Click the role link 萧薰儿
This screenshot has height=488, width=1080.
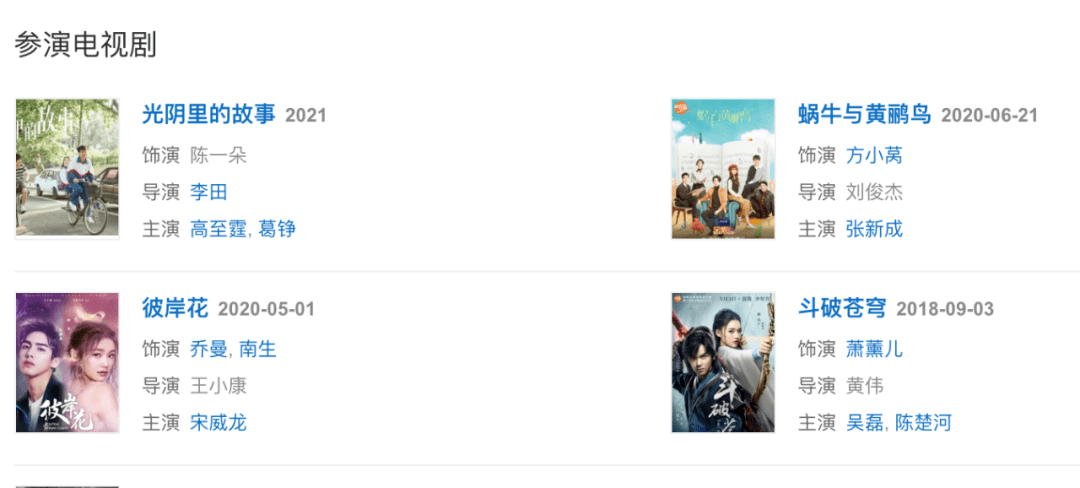pyautogui.click(x=874, y=349)
